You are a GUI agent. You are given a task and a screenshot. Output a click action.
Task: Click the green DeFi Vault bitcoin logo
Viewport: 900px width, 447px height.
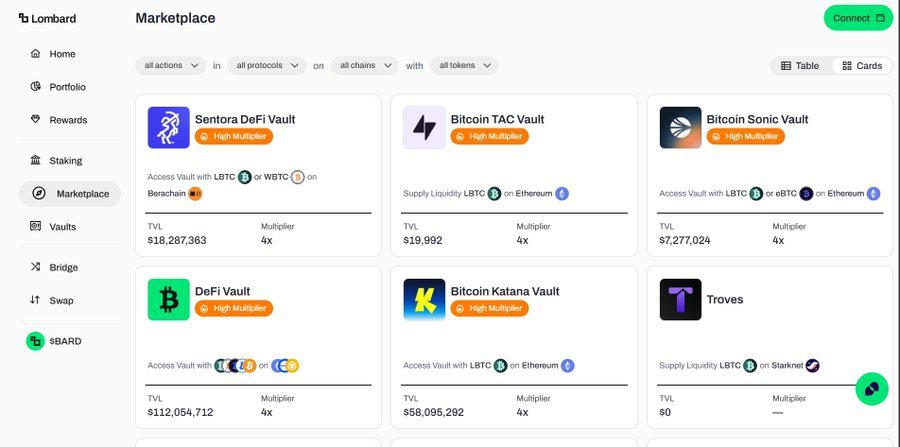coord(169,300)
